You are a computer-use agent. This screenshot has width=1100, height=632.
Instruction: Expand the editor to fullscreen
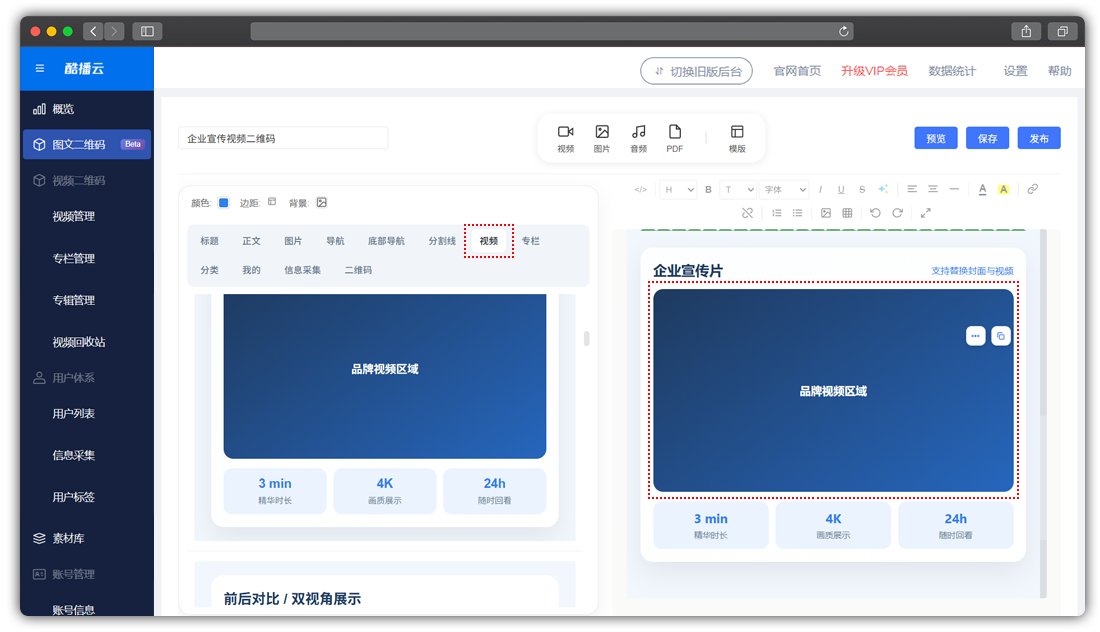point(925,213)
